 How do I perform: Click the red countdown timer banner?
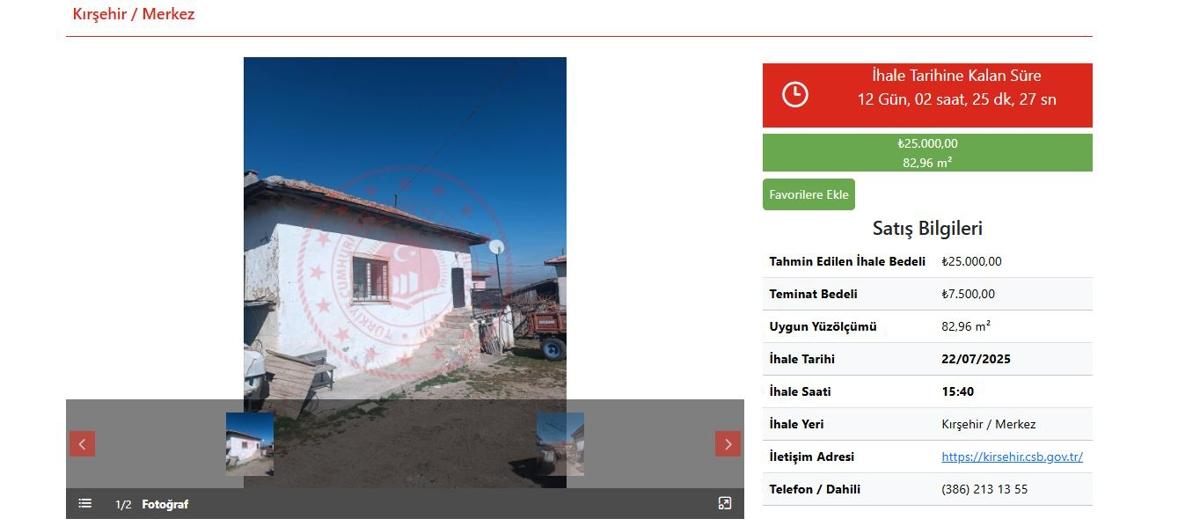927,95
